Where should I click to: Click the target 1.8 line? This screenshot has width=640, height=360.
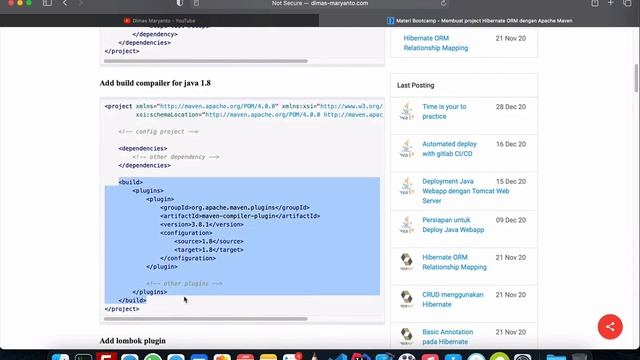[x=209, y=250]
